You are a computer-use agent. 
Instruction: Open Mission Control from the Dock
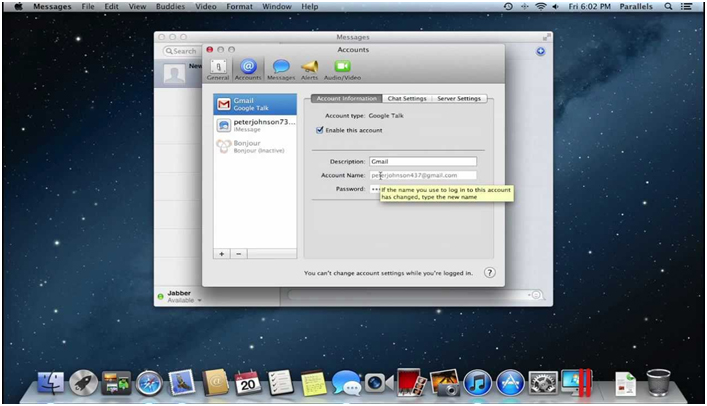pos(116,383)
